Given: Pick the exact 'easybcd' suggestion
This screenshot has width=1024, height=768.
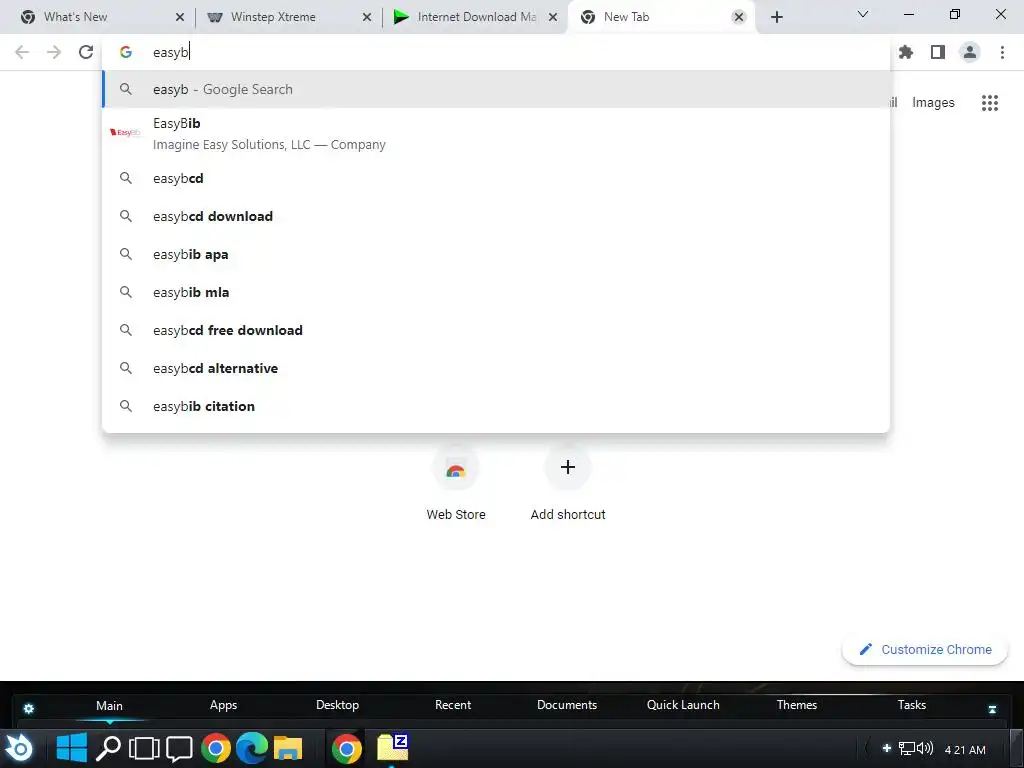Looking at the screenshot, I should pyautogui.click(x=496, y=178).
